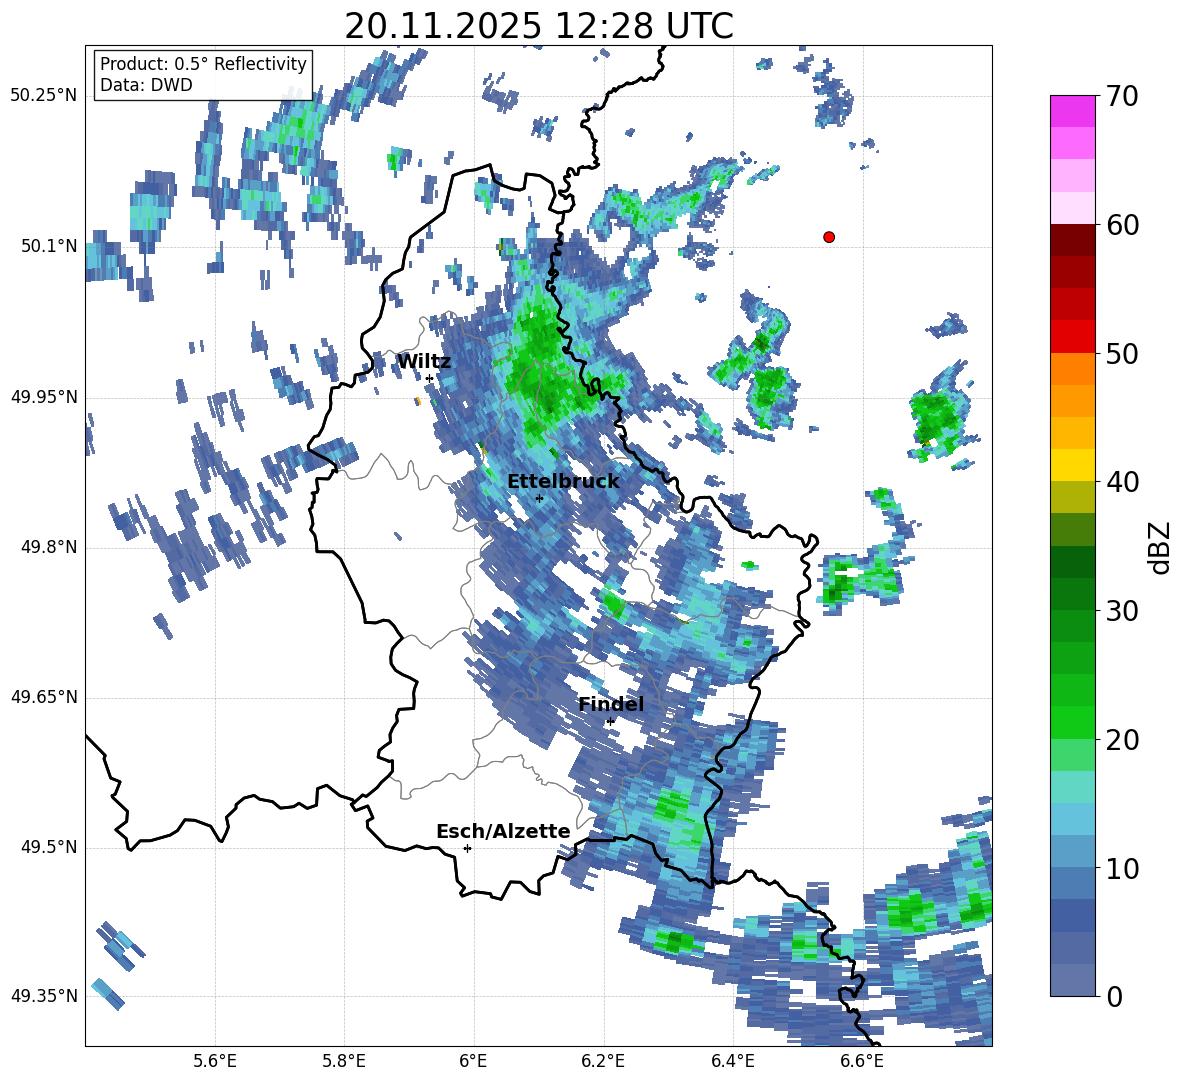Screen dimensions: 1184x1081
Task: Click the 50.25°N latitude label
Action: pyautogui.click(x=44, y=96)
